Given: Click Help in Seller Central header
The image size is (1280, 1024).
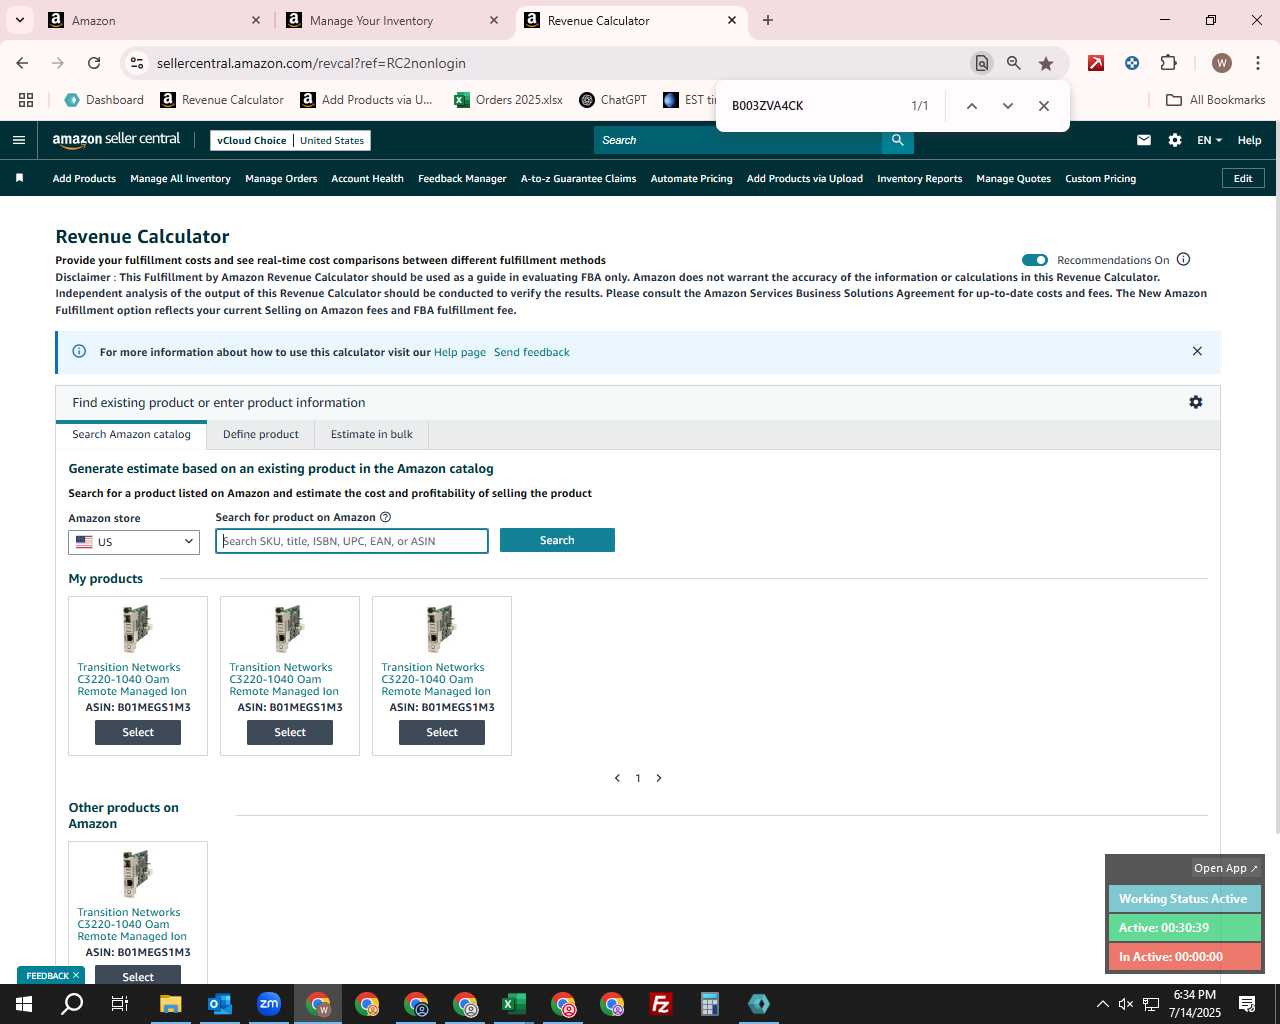Looking at the screenshot, I should [x=1249, y=140].
